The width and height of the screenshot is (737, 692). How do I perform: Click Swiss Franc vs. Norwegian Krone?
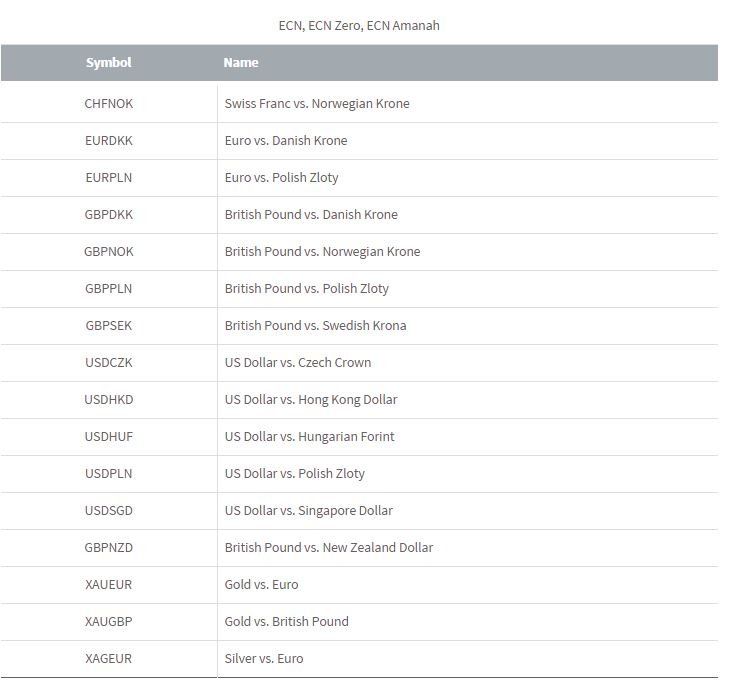click(317, 103)
